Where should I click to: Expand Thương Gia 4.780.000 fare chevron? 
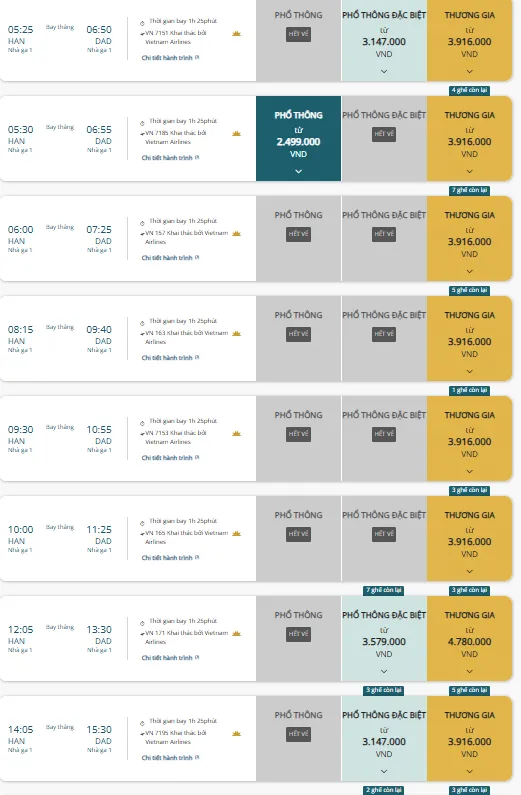point(470,671)
